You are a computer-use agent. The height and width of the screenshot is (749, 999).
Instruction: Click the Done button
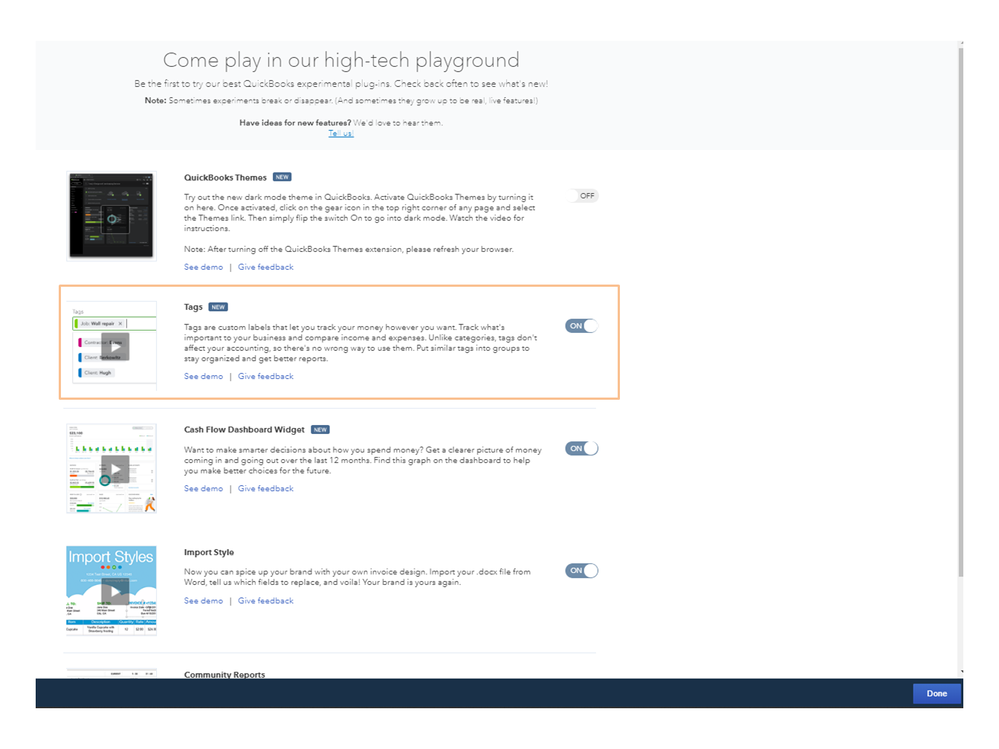click(937, 694)
